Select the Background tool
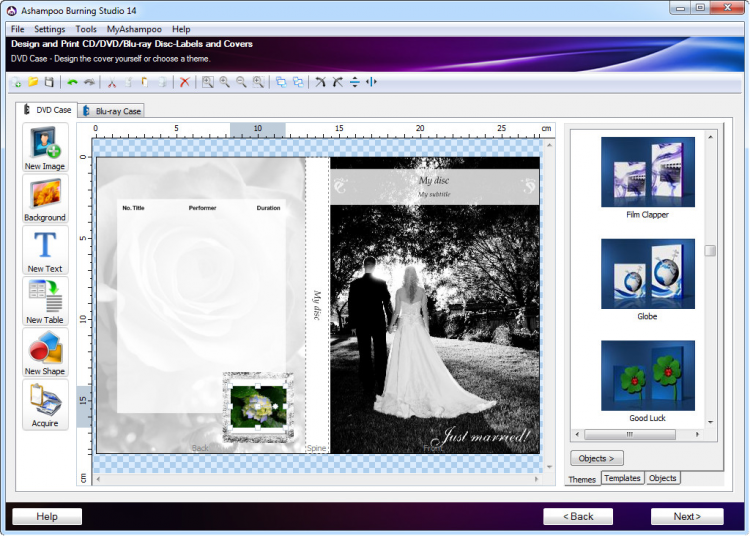The image size is (750, 536). click(45, 199)
